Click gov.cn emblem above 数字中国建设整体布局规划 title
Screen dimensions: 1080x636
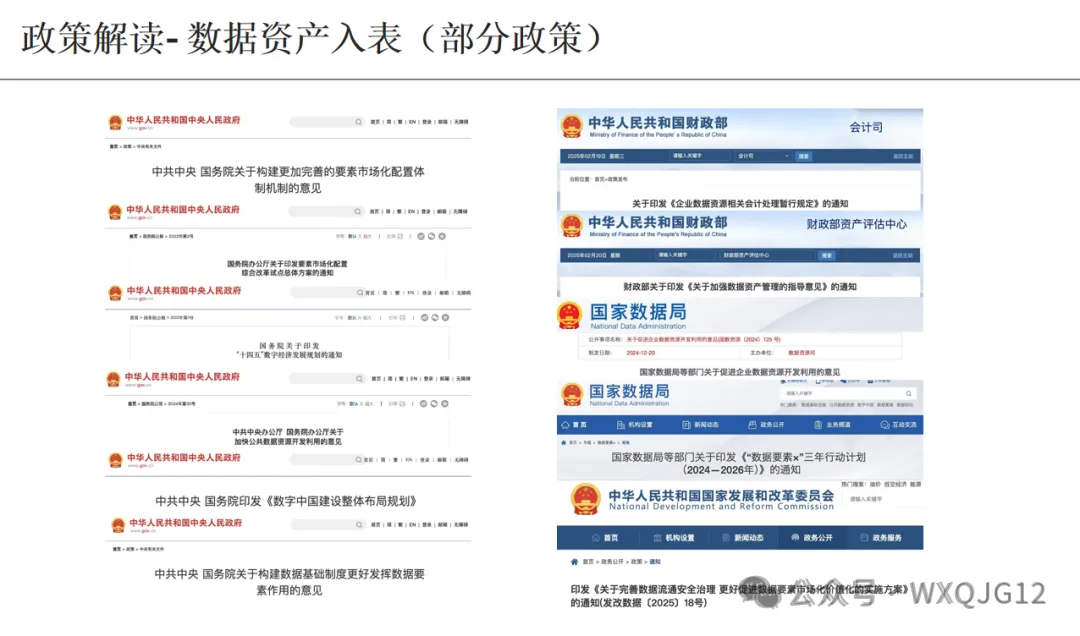click(115, 460)
